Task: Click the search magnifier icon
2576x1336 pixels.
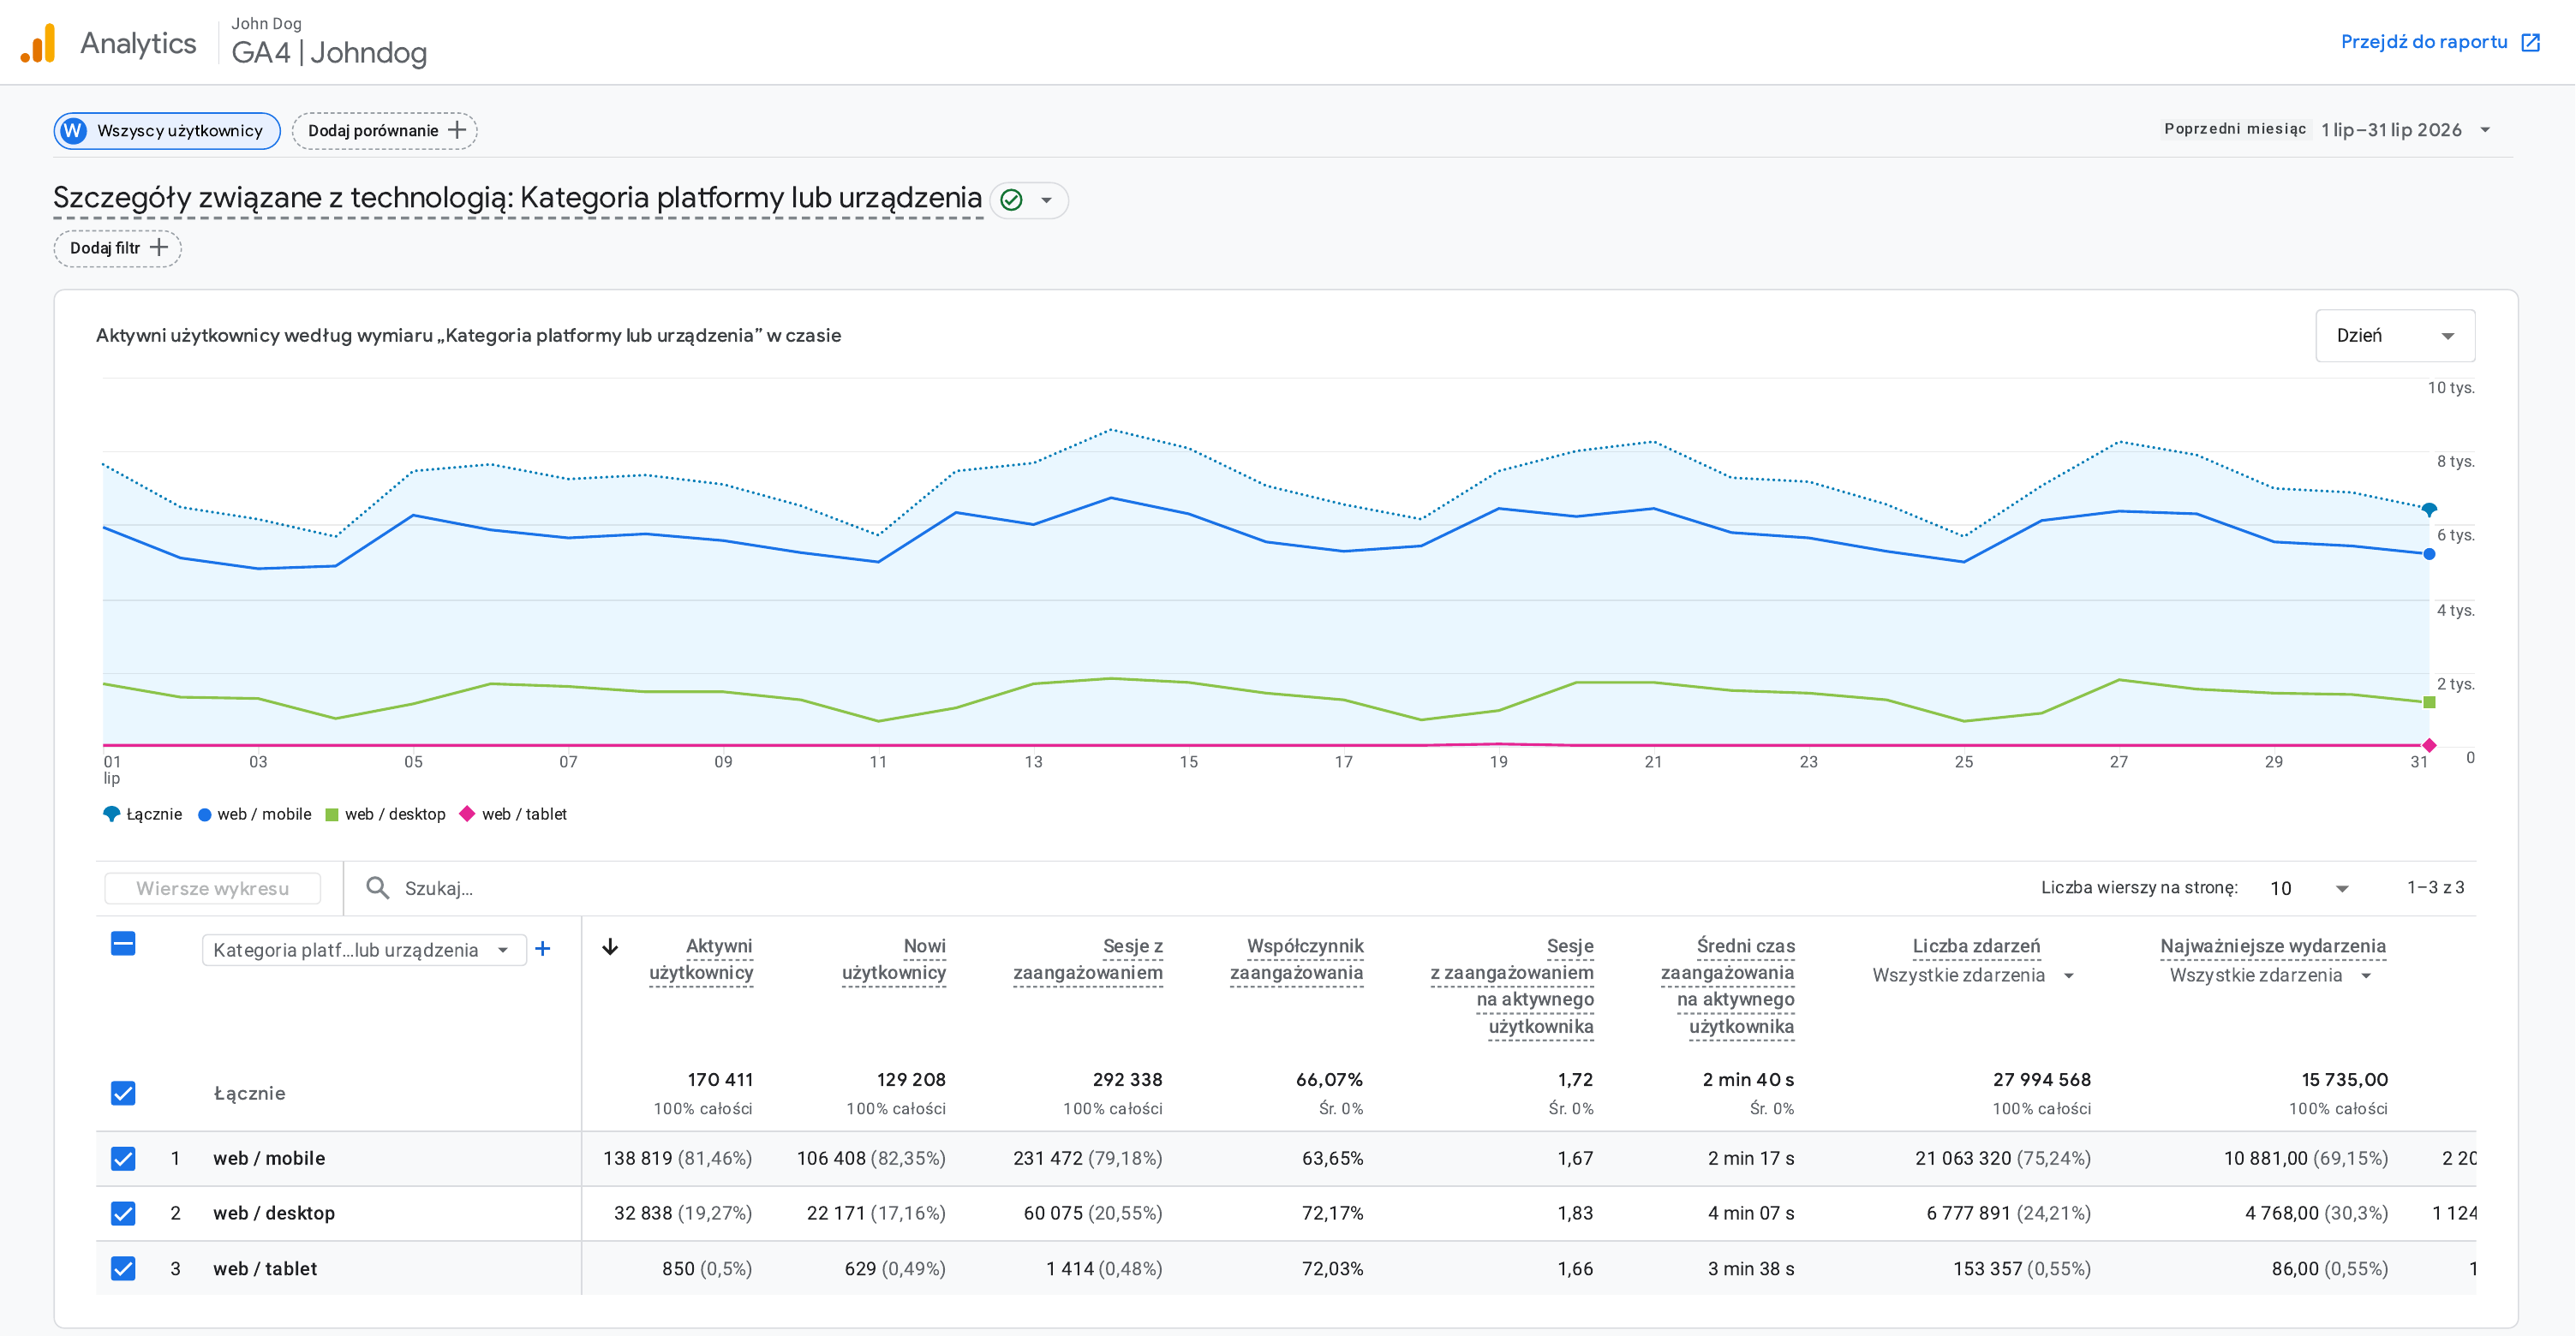Action: coord(377,888)
